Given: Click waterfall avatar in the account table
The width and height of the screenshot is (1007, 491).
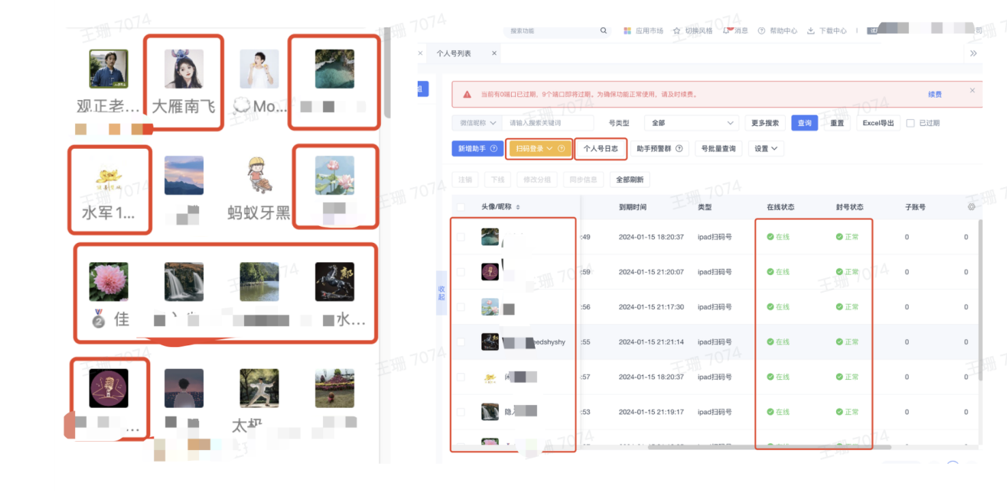Looking at the screenshot, I should pos(490,411).
